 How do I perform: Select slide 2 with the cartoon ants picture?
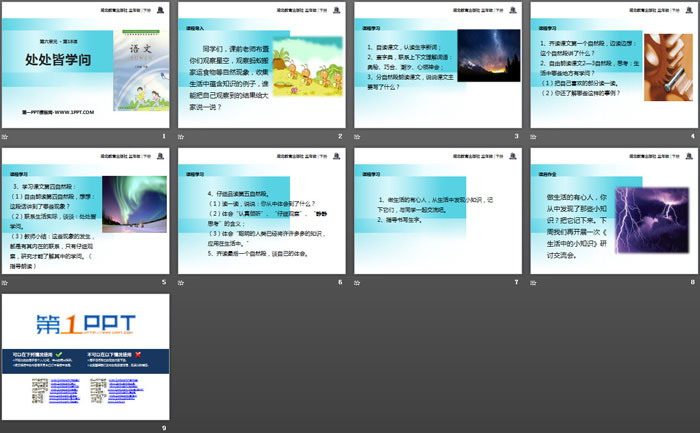click(x=262, y=65)
